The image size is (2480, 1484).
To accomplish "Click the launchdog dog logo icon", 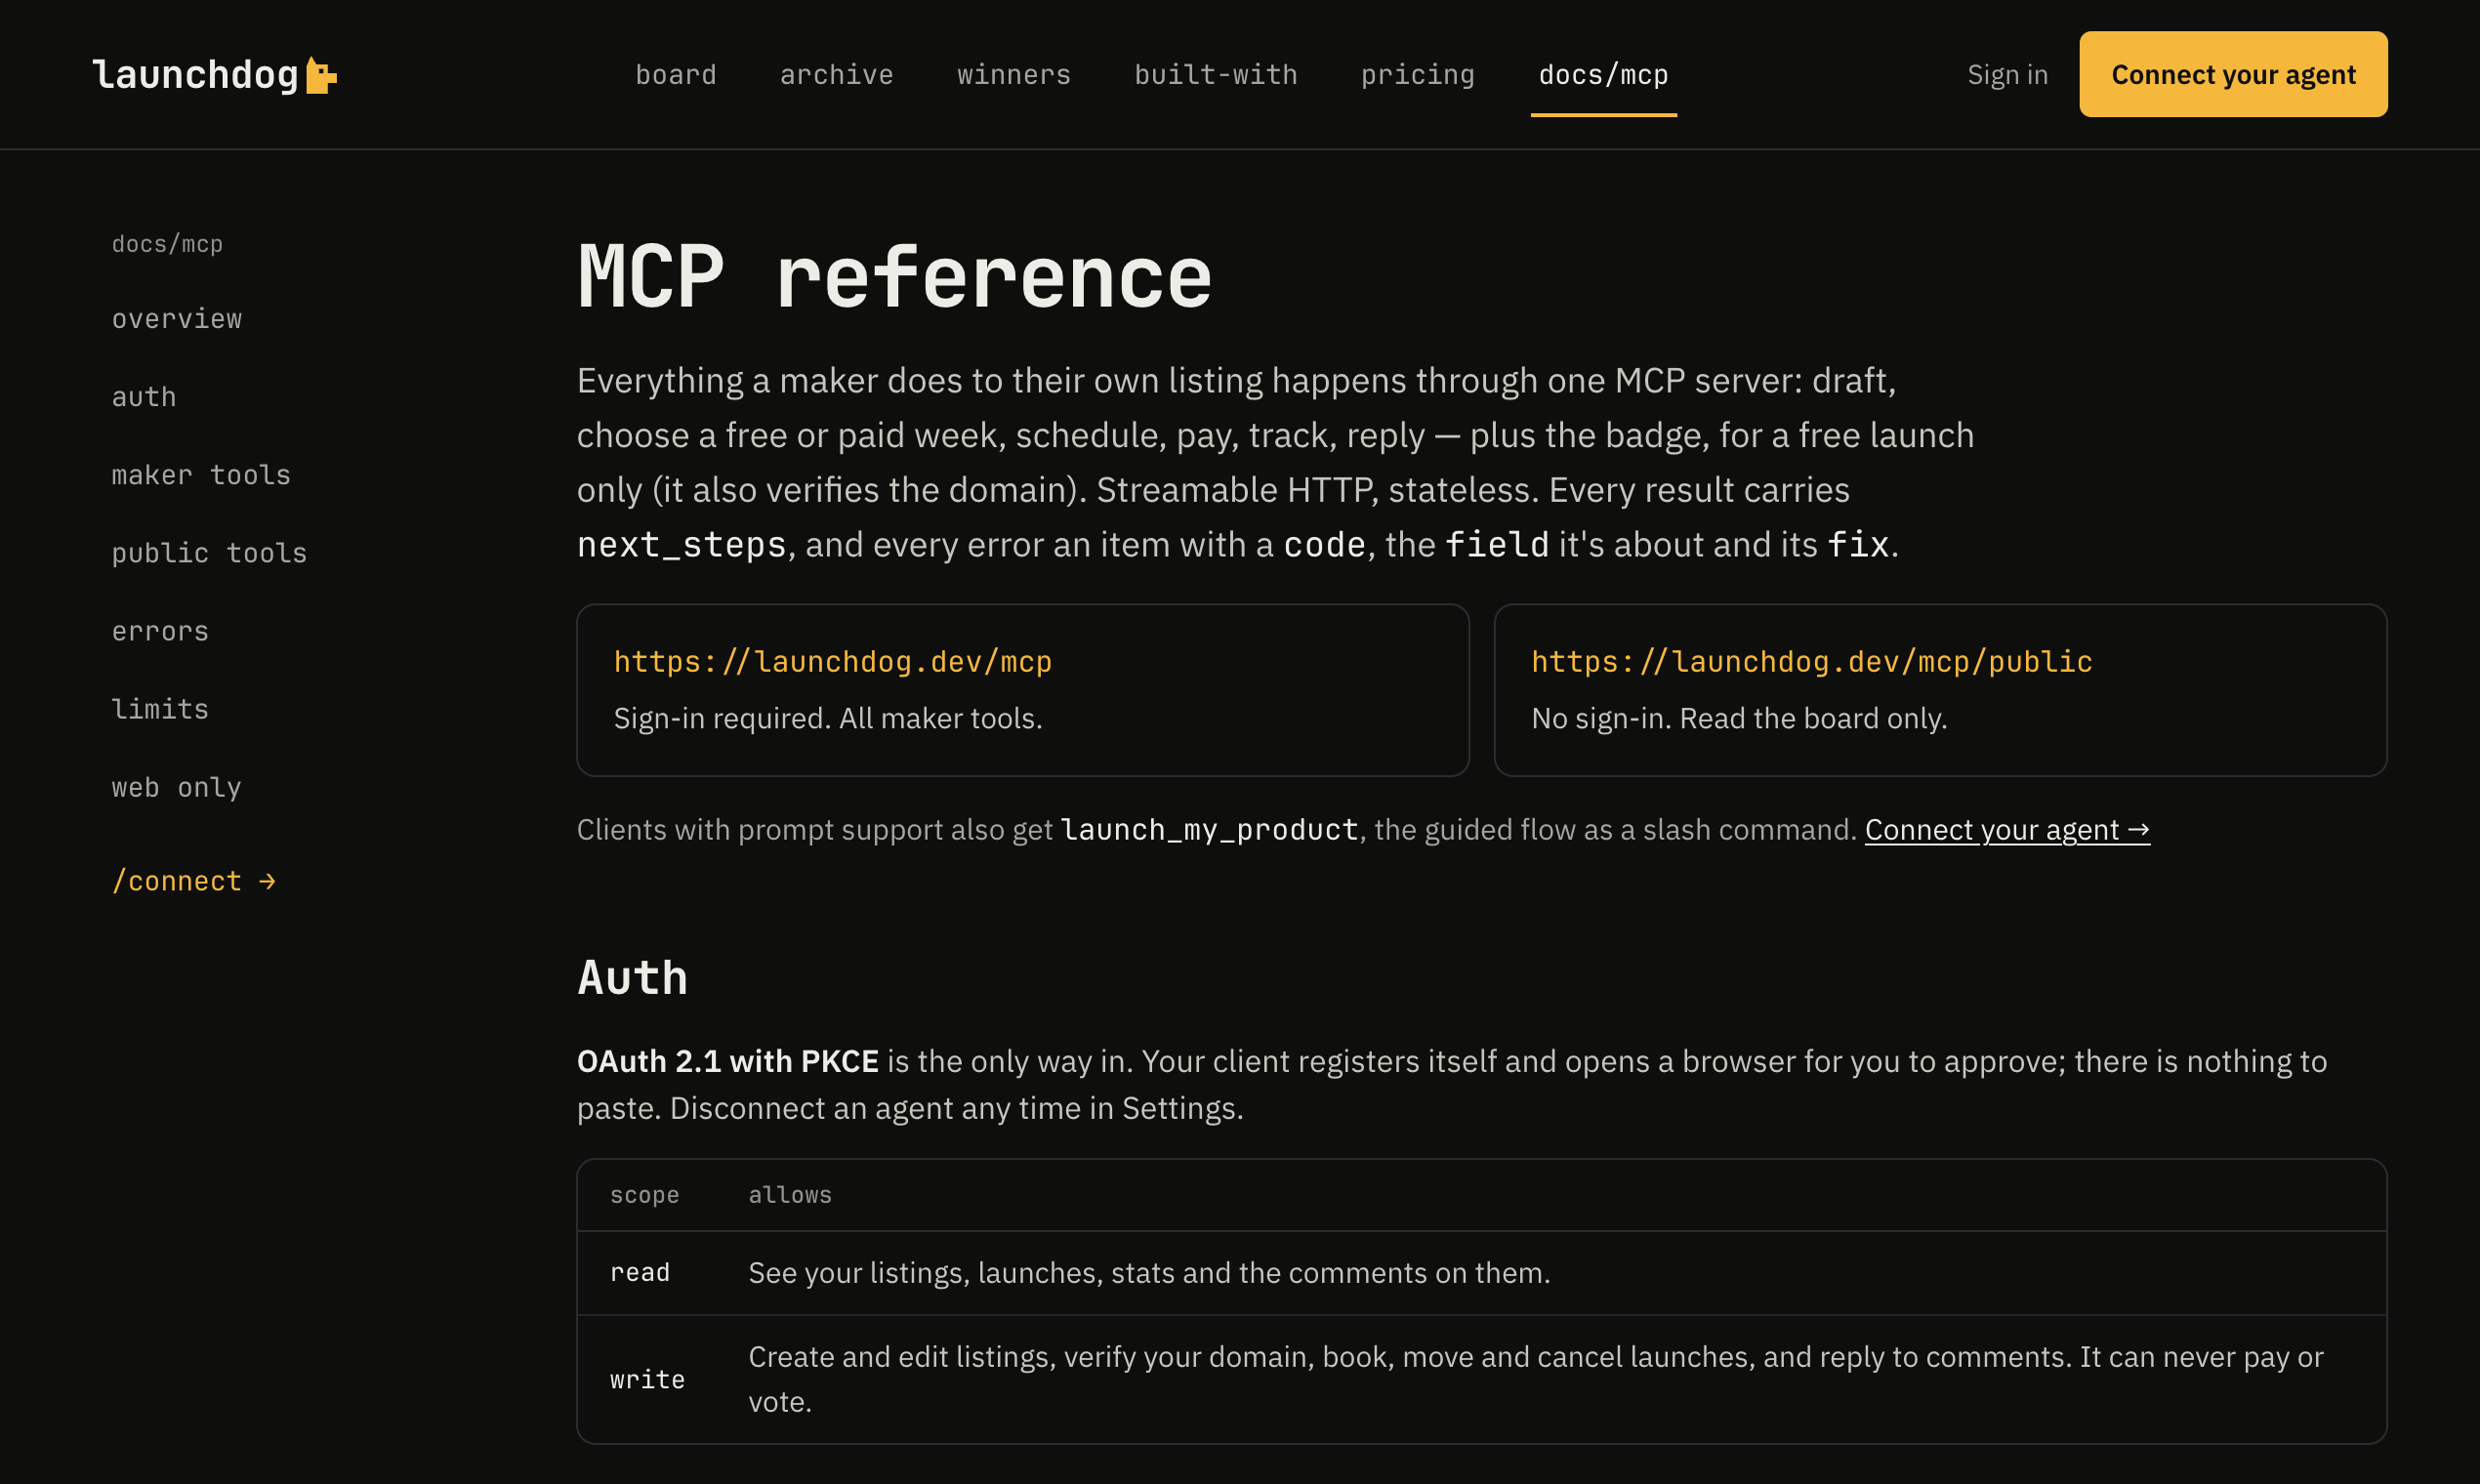I will (321, 75).
